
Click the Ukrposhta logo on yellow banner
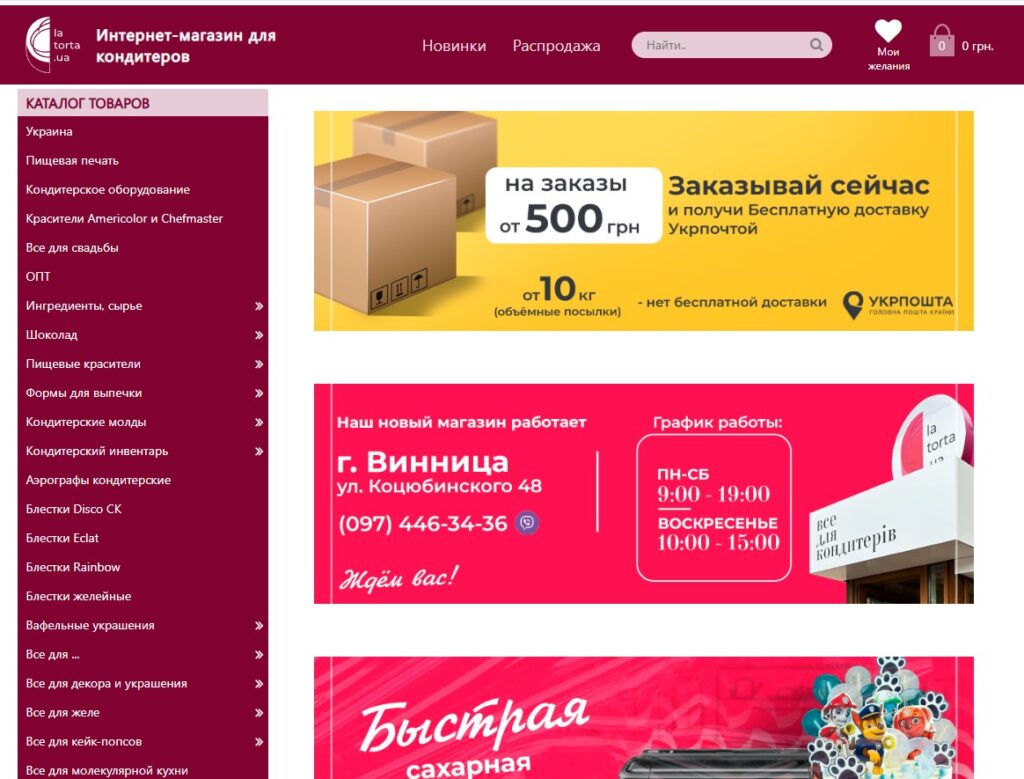pos(898,304)
